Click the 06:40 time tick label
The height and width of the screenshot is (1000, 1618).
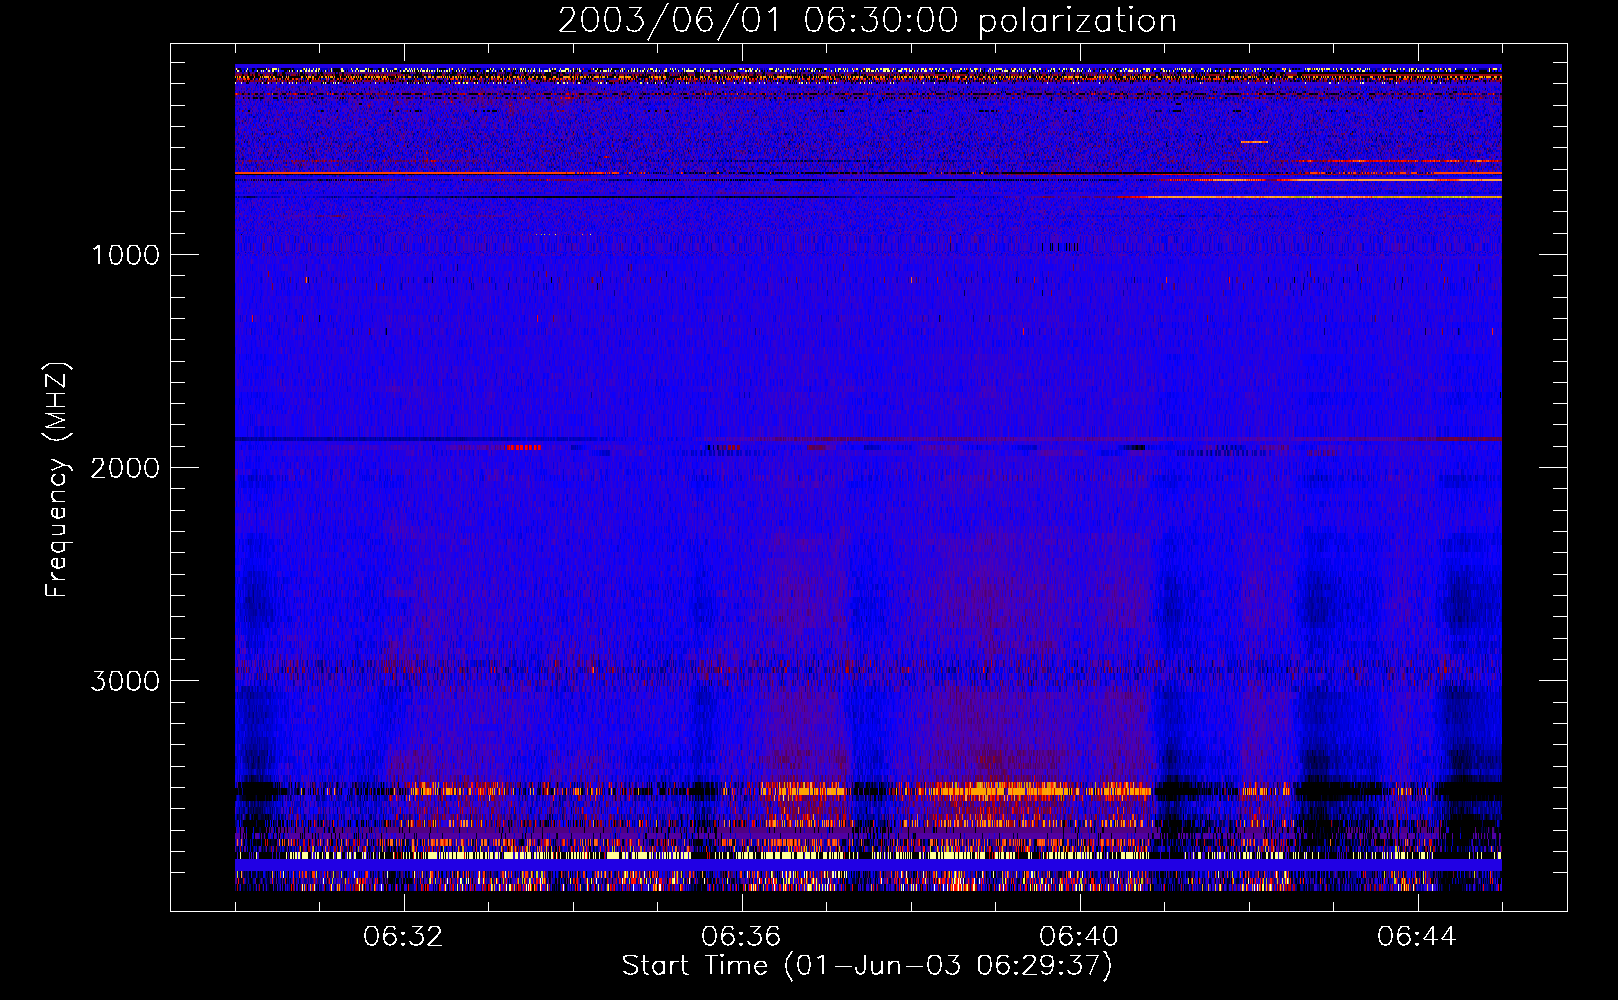(1079, 937)
